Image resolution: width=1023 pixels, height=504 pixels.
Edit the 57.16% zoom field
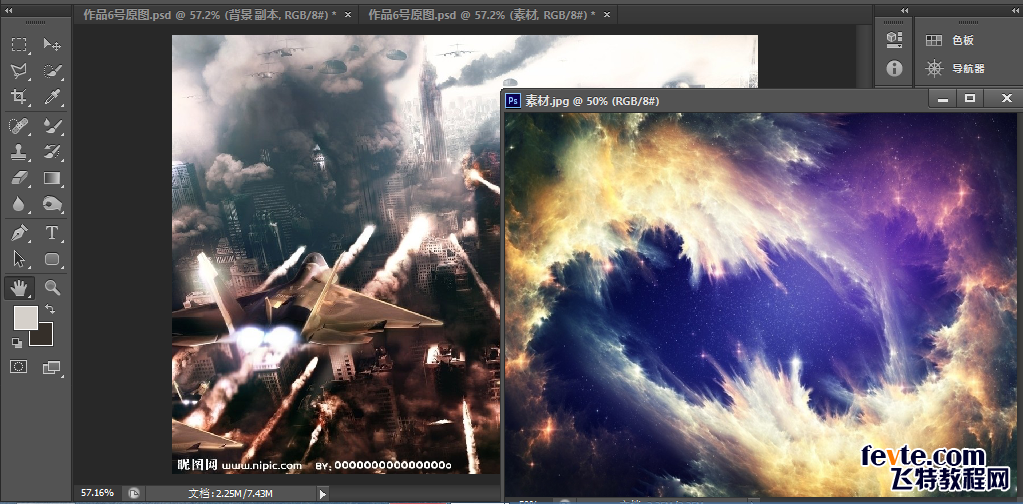tap(97, 493)
